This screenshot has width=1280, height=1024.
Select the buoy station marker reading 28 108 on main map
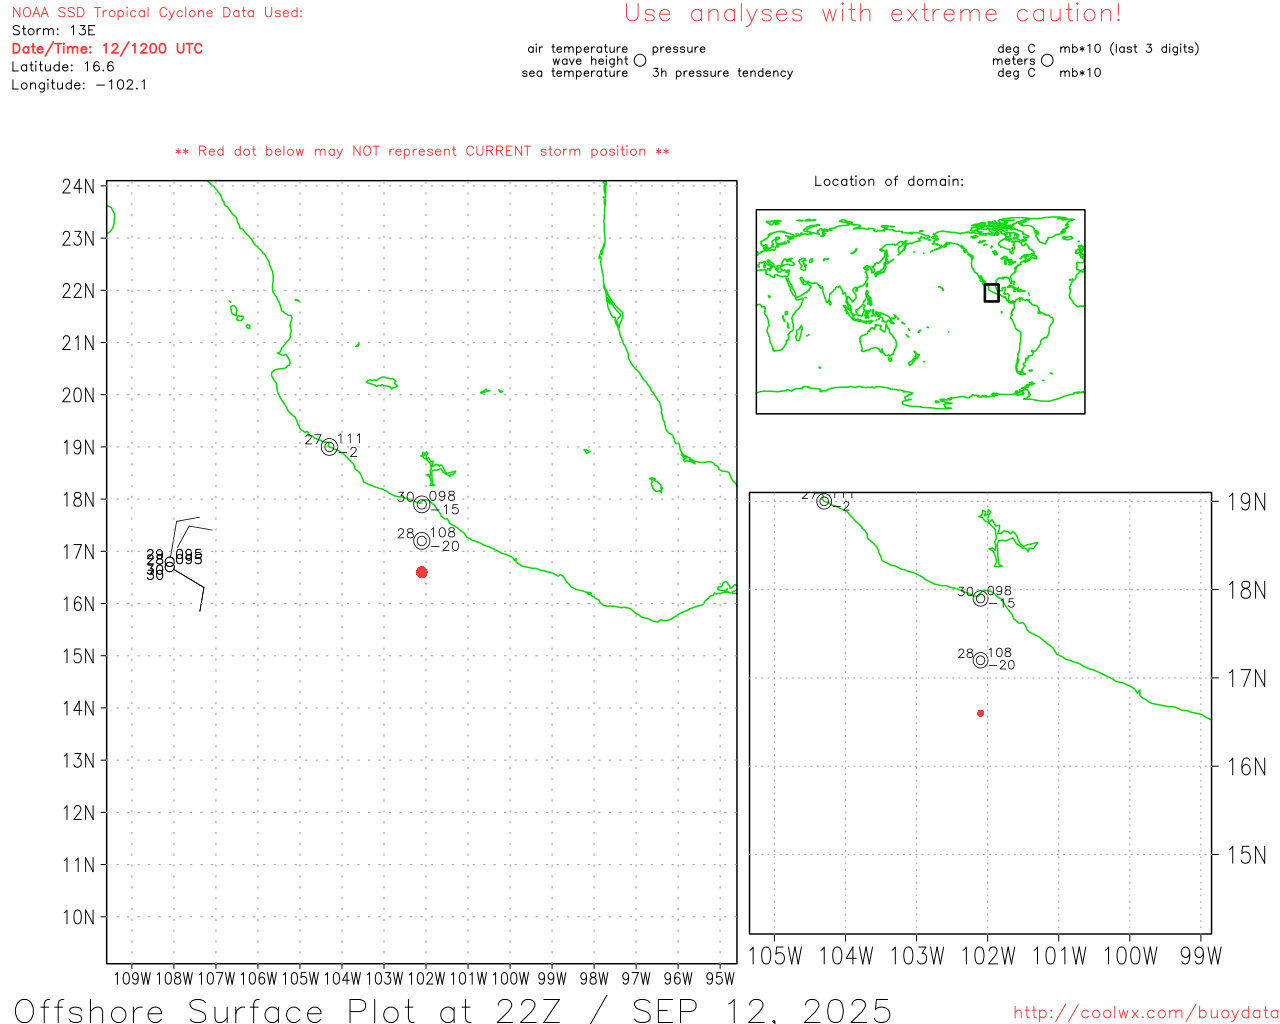422,541
